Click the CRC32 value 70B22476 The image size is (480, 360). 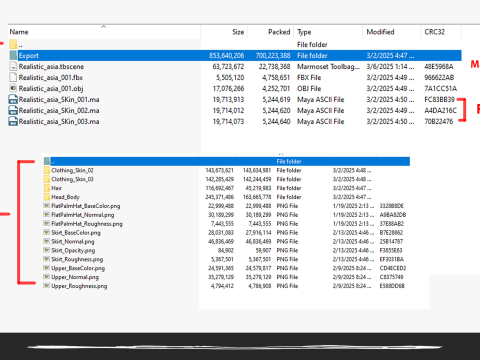coord(439,122)
